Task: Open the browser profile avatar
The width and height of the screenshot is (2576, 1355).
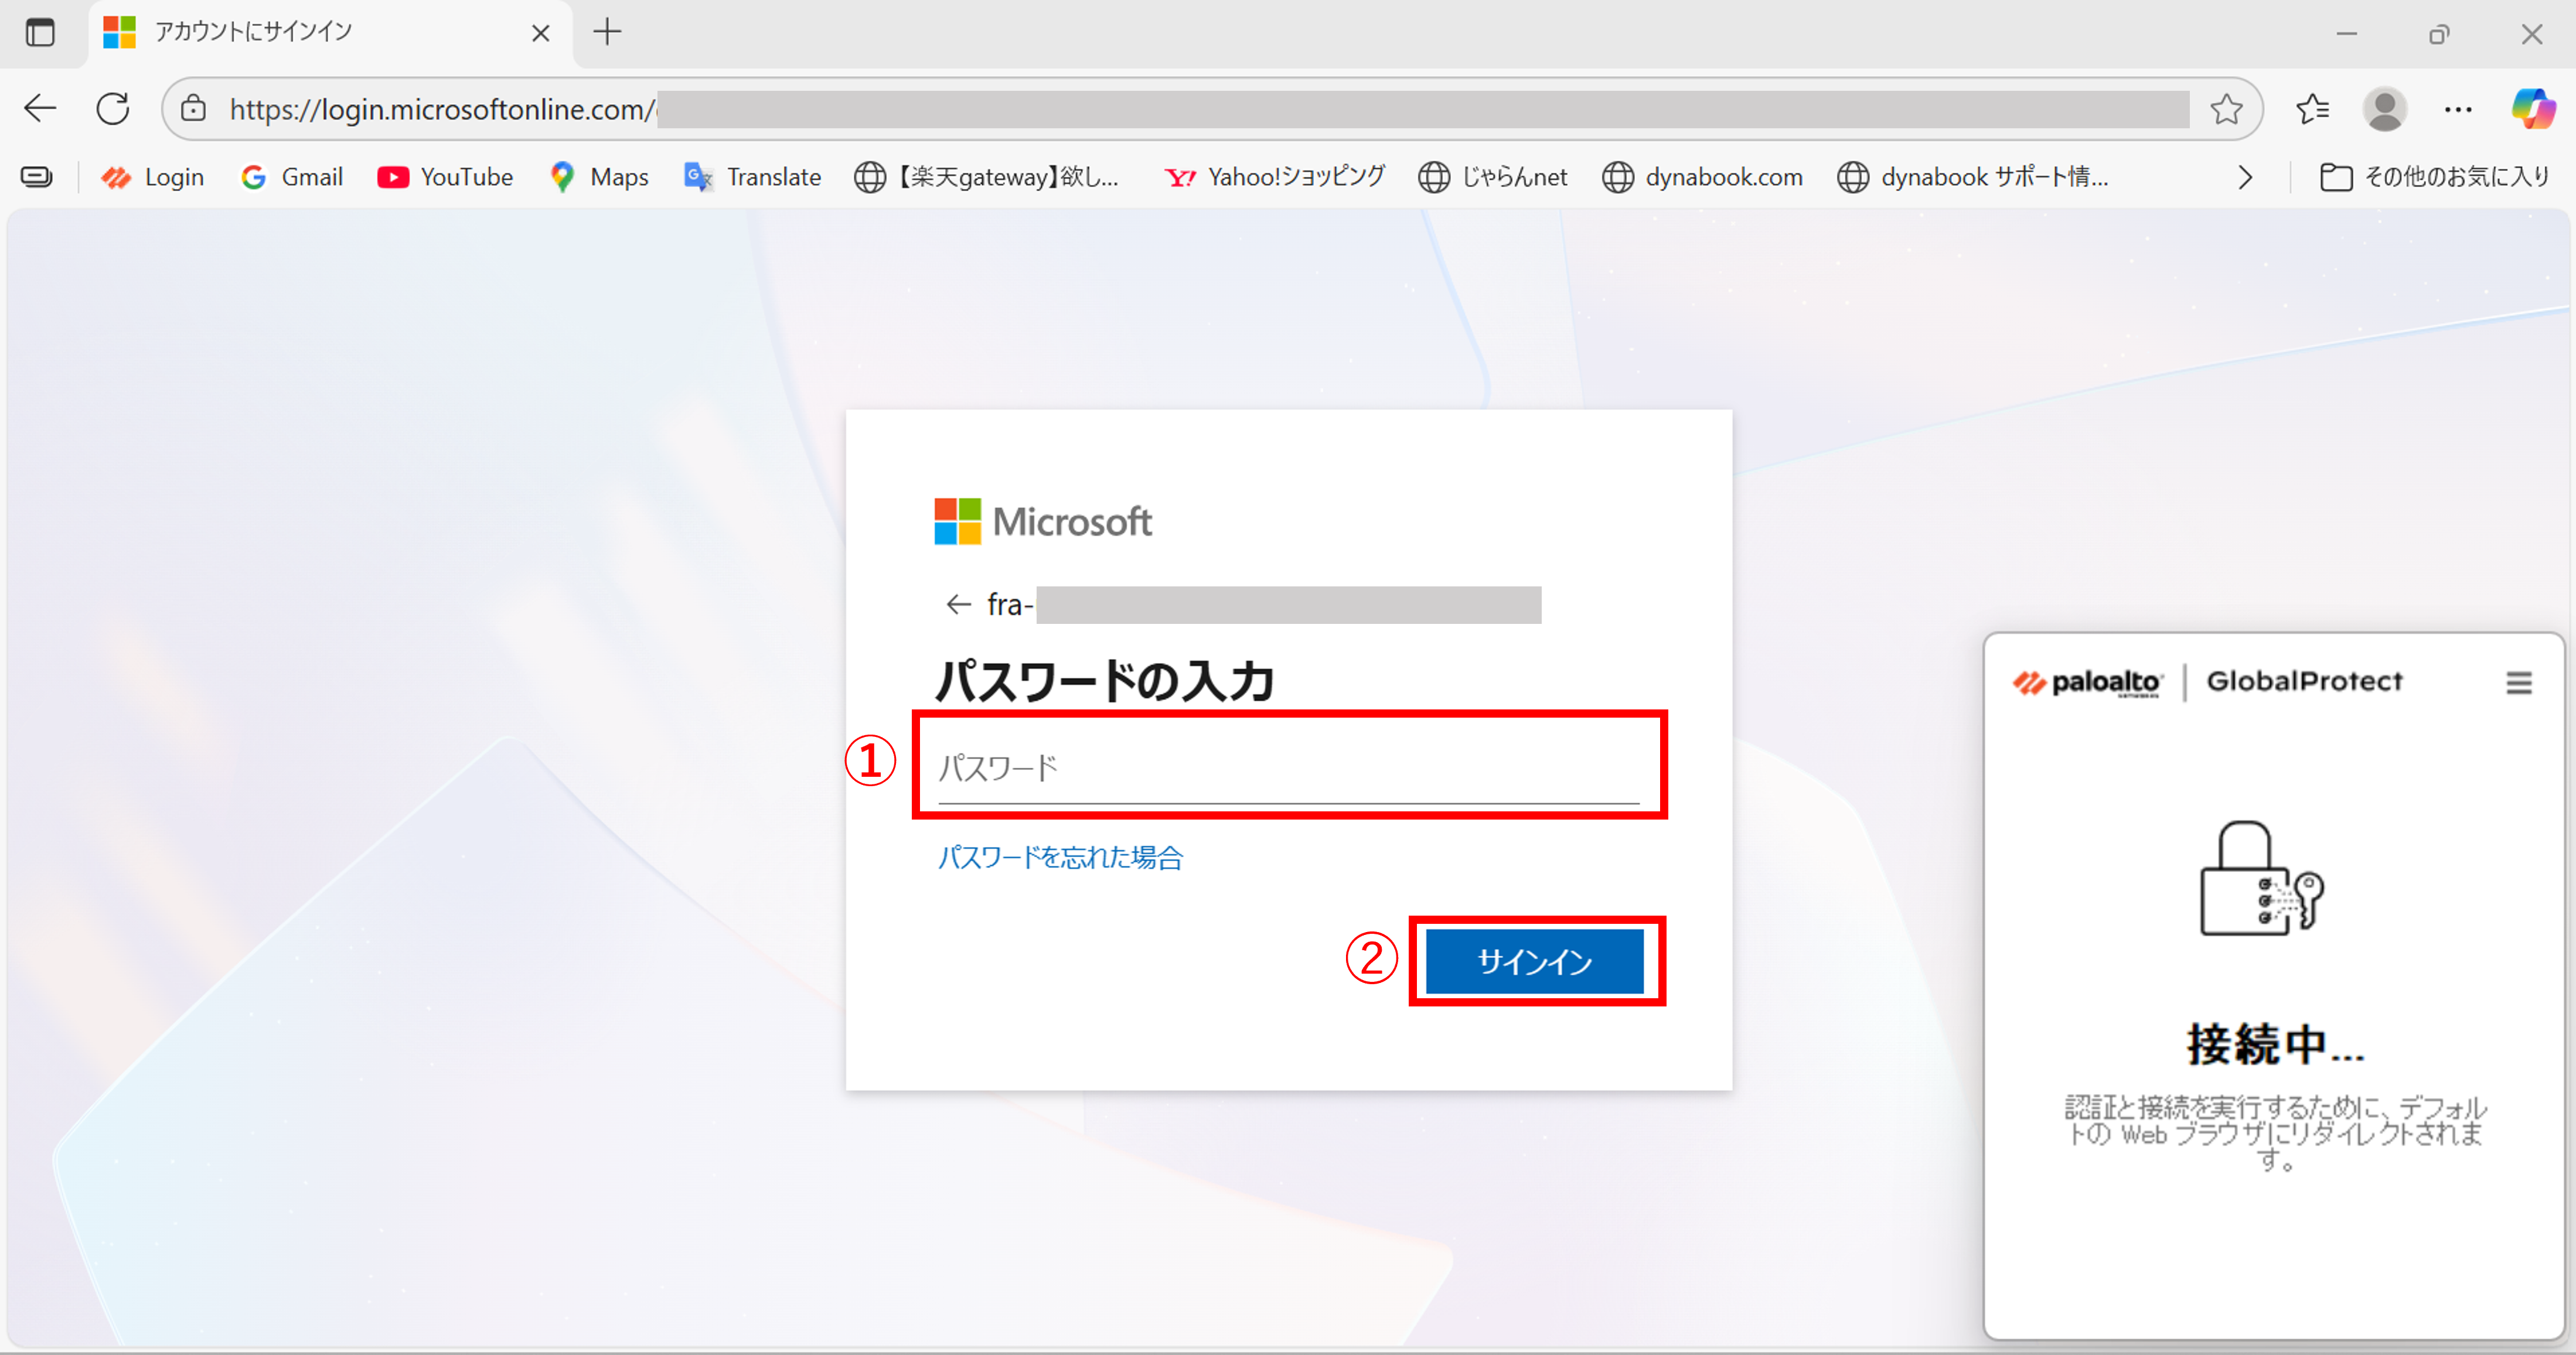Action: 2384,109
